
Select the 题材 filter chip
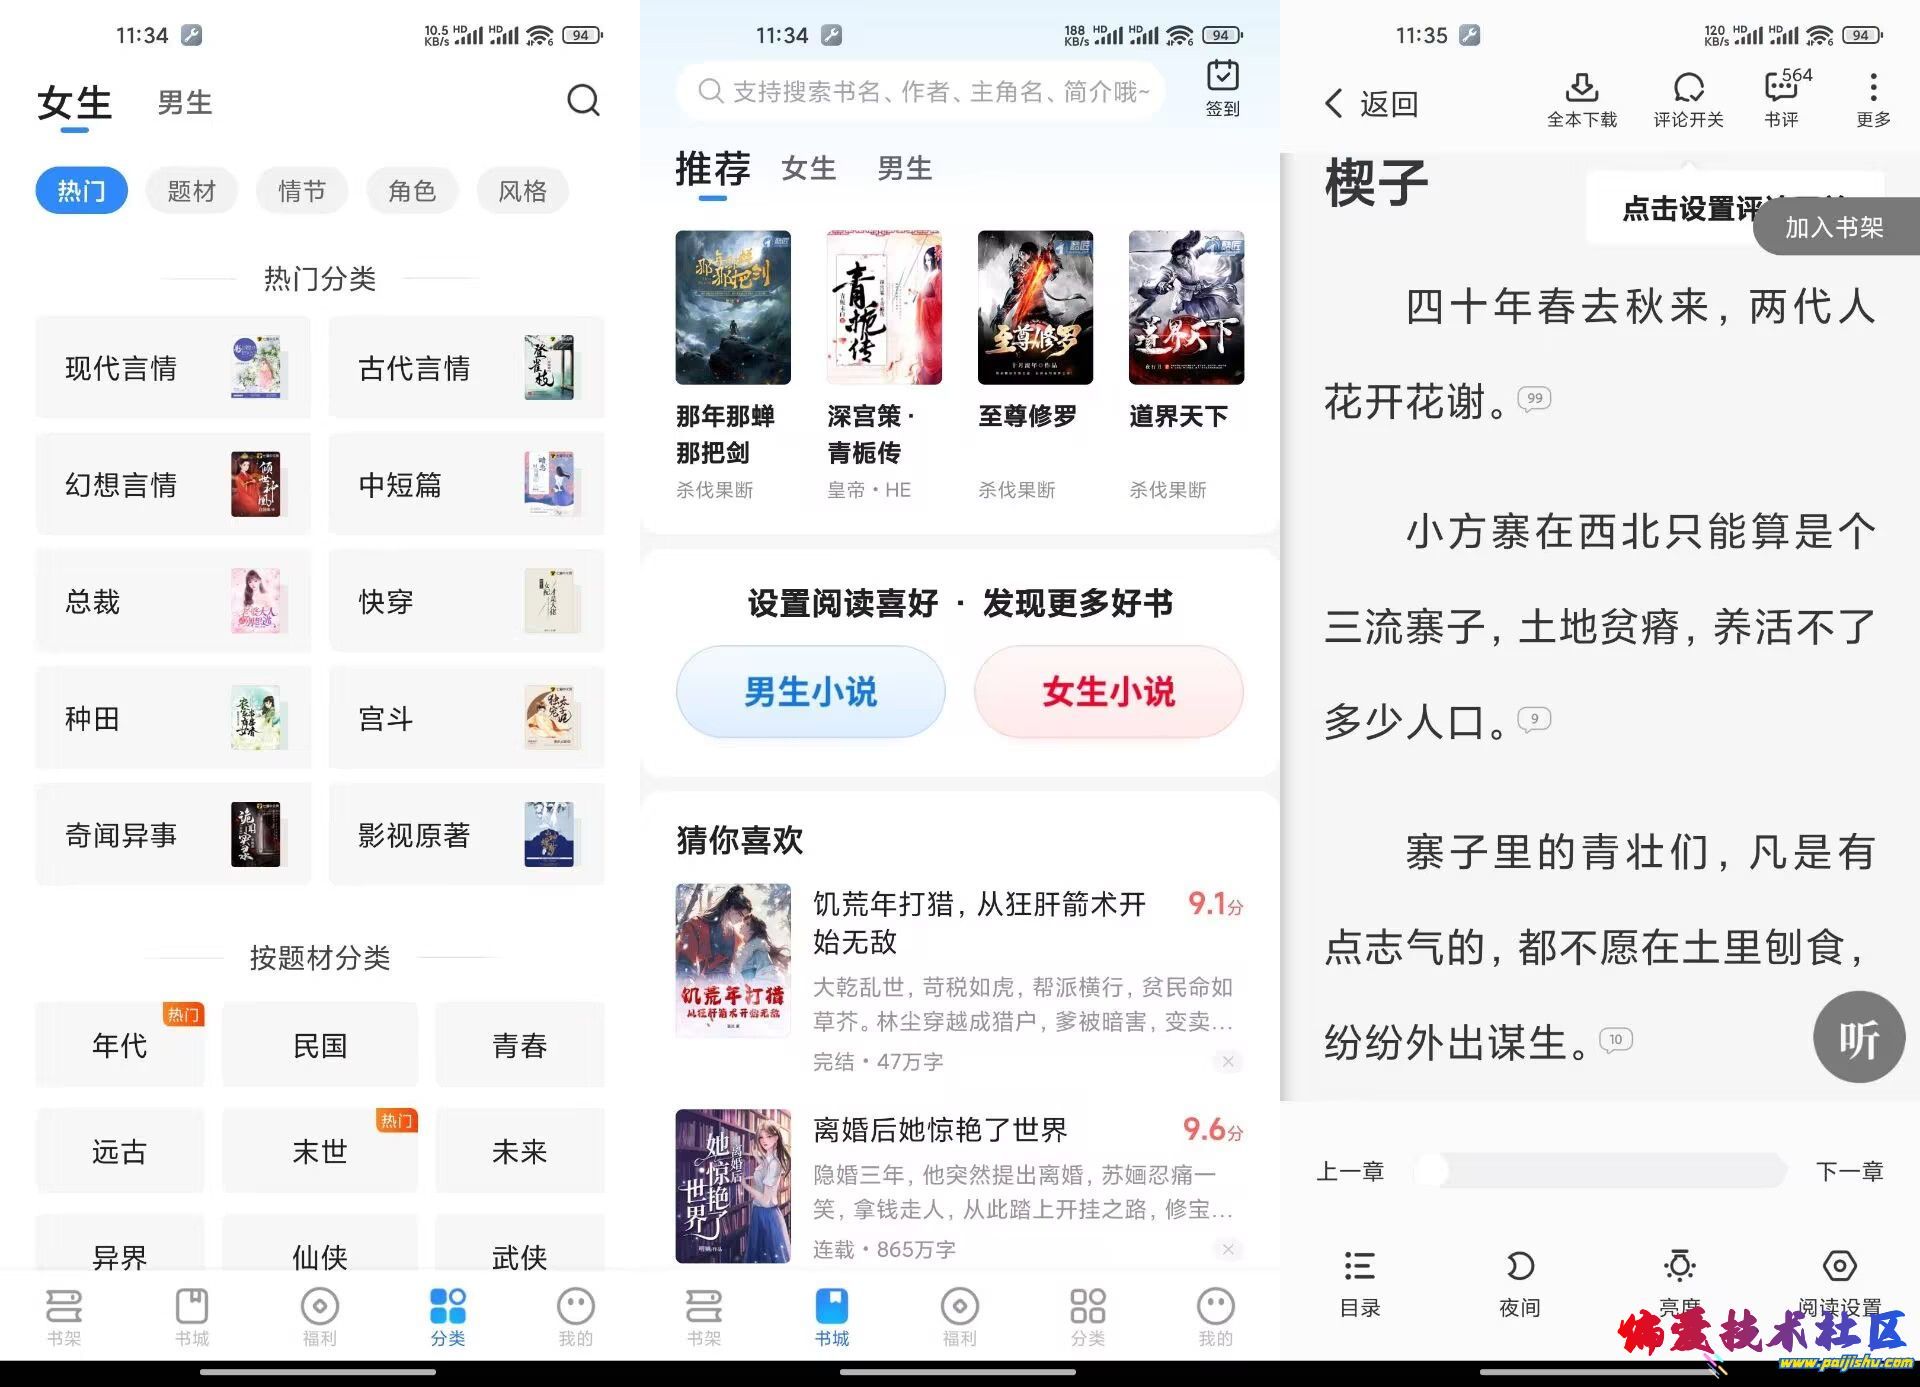coord(192,191)
